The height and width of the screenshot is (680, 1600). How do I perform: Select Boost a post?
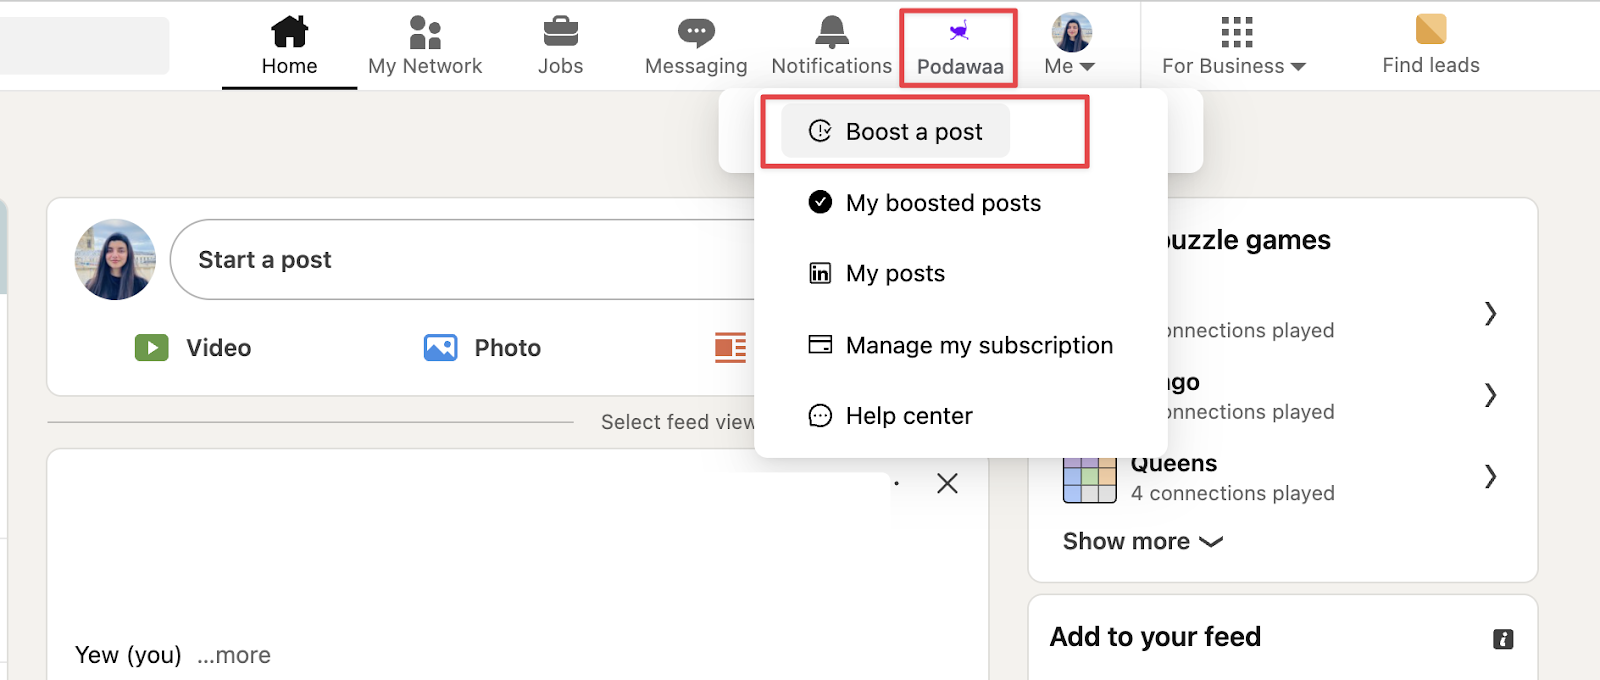click(895, 131)
